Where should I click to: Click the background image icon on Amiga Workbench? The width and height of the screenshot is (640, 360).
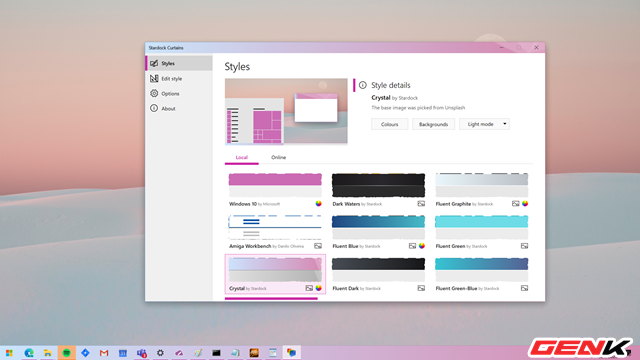click(x=318, y=246)
